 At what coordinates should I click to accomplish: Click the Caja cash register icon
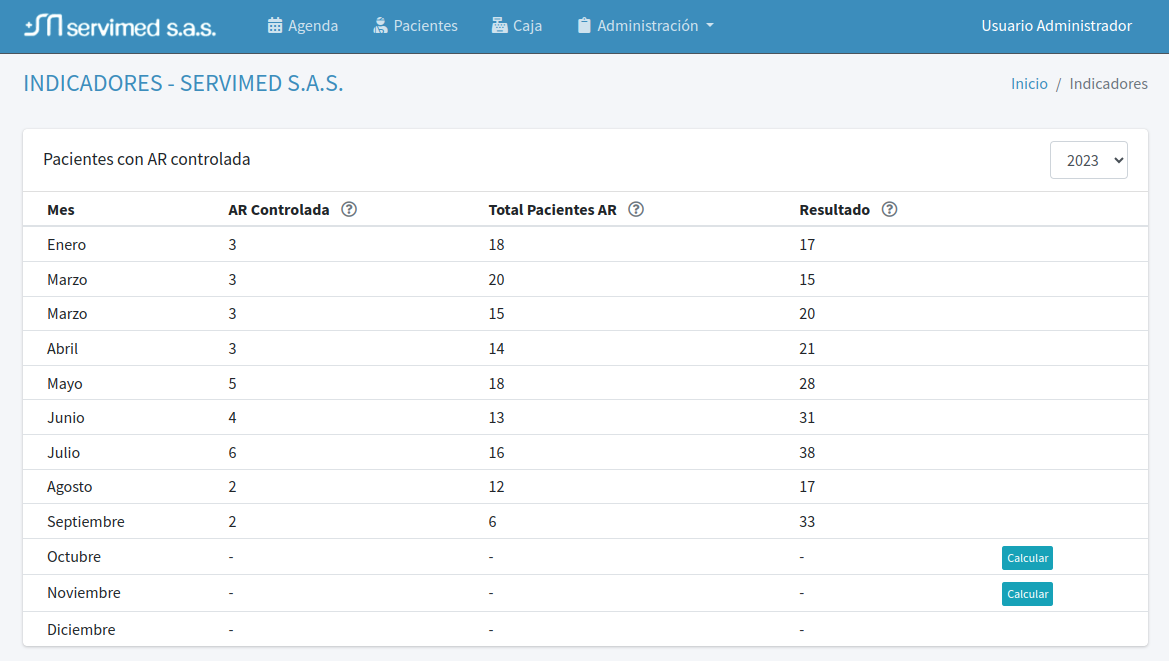(x=499, y=26)
